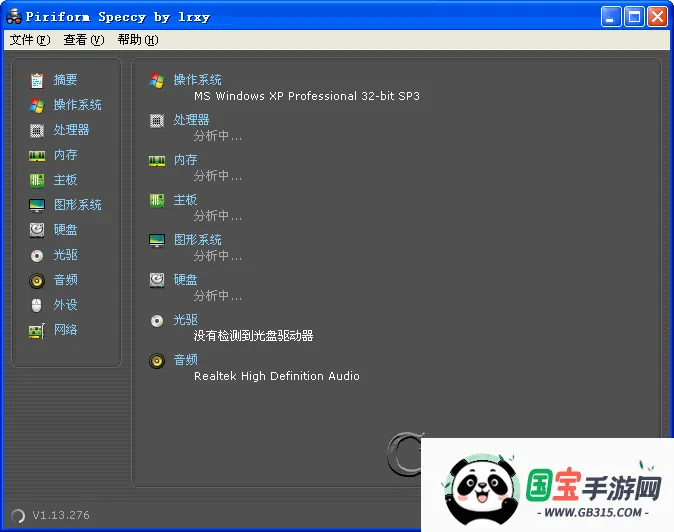The image size is (674, 532).
Task: Click text MS Windows XP Professional 32-bit SP3
Action: tap(306, 96)
